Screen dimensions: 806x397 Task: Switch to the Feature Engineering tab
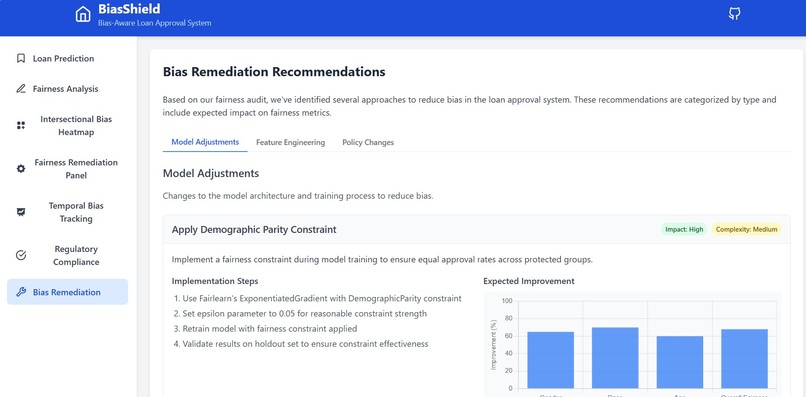(x=290, y=142)
